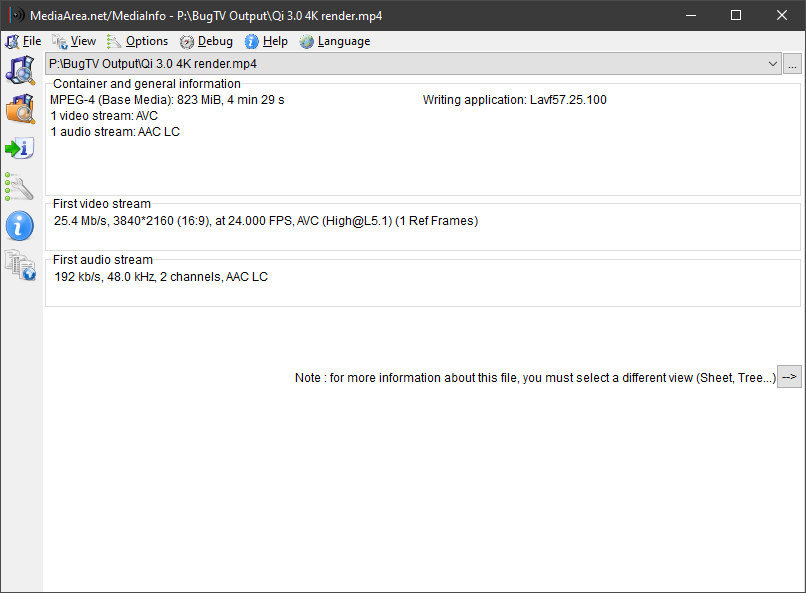Open Preferences via the wrench sidebar icon
The height and width of the screenshot is (593, 806).
[x=20, y=186]
